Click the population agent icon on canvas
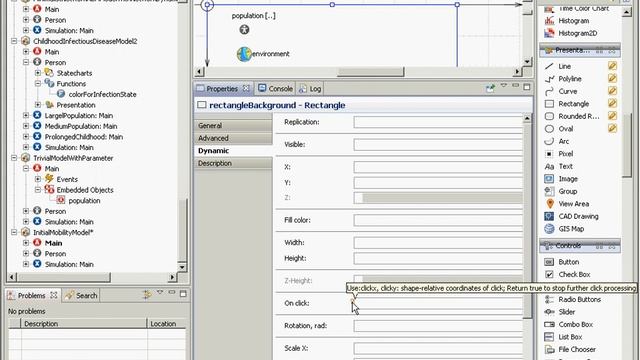The height and width of the screenshot is (360, 640). tap(244, 29)
